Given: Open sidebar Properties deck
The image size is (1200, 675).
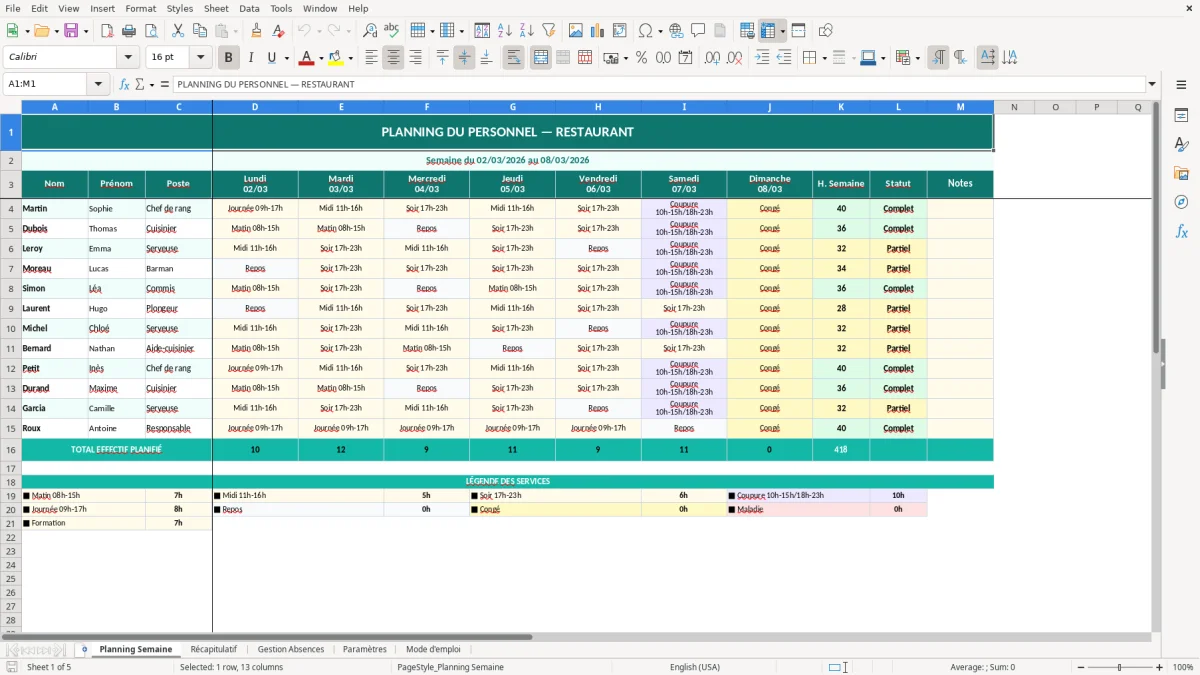Looking at the screenshot, I should click(x=1181, y=116).
